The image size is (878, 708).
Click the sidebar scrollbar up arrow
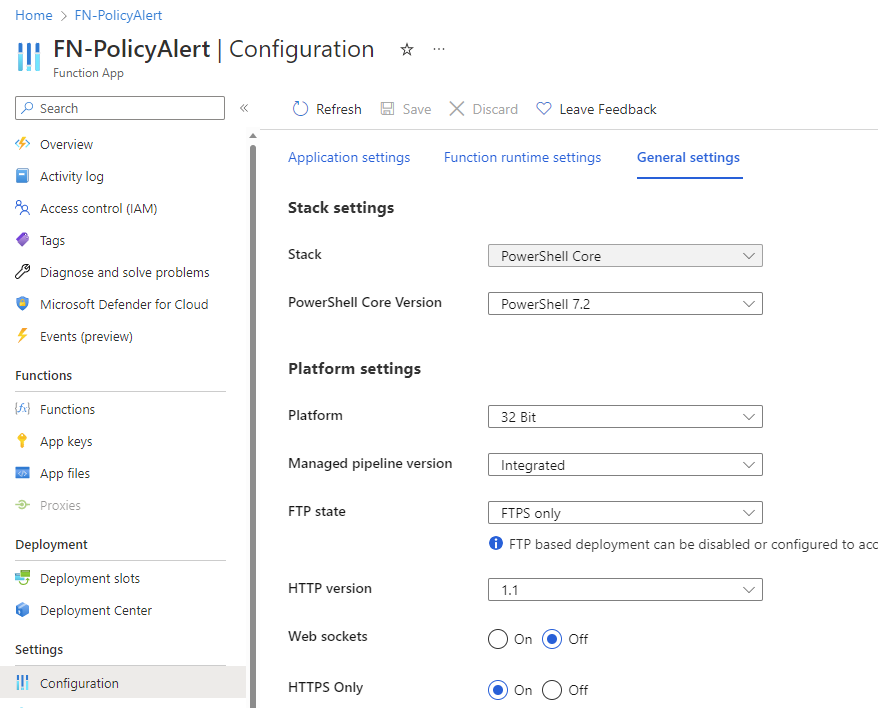tap(253, 136)
